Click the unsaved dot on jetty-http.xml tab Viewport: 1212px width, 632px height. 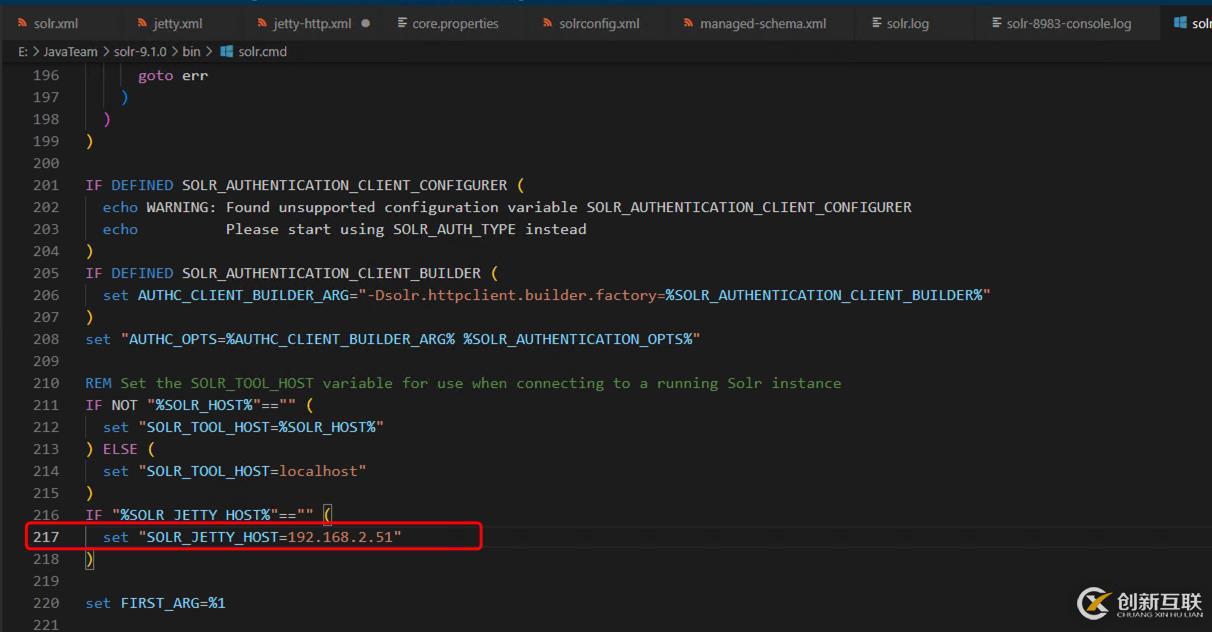tap(365, 23)
